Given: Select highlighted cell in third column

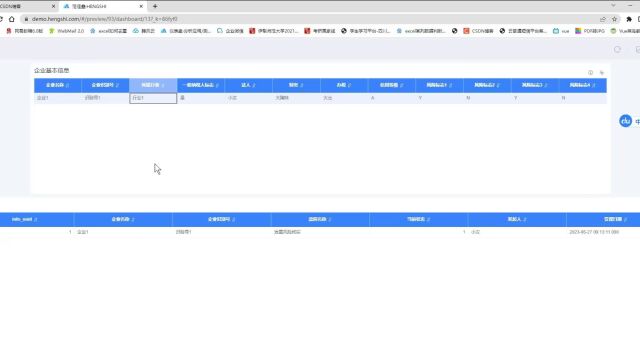Looking at the screenshot, I should (x=153, y=98).
